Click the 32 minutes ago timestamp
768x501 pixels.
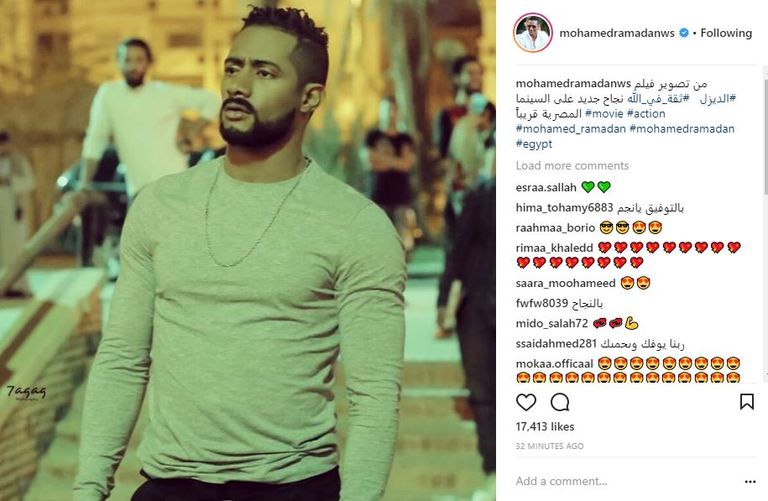tap(550, 446)
